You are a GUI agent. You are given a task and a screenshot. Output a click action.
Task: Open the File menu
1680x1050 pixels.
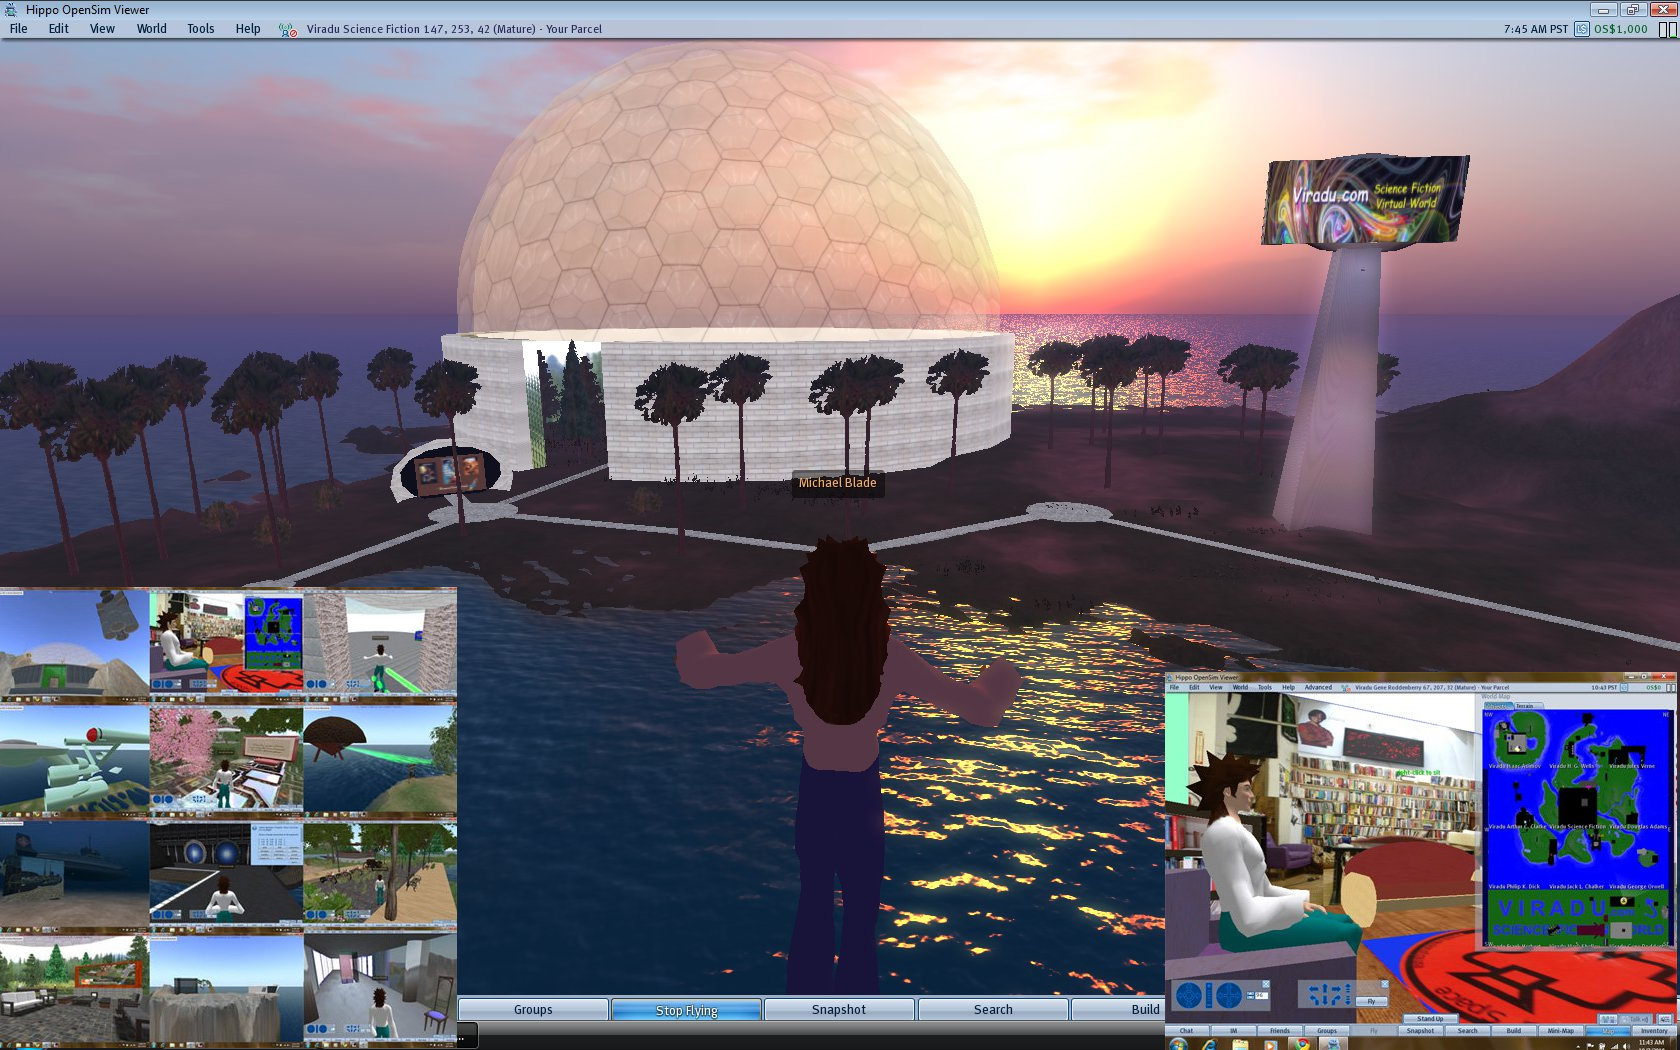(18, 29)
